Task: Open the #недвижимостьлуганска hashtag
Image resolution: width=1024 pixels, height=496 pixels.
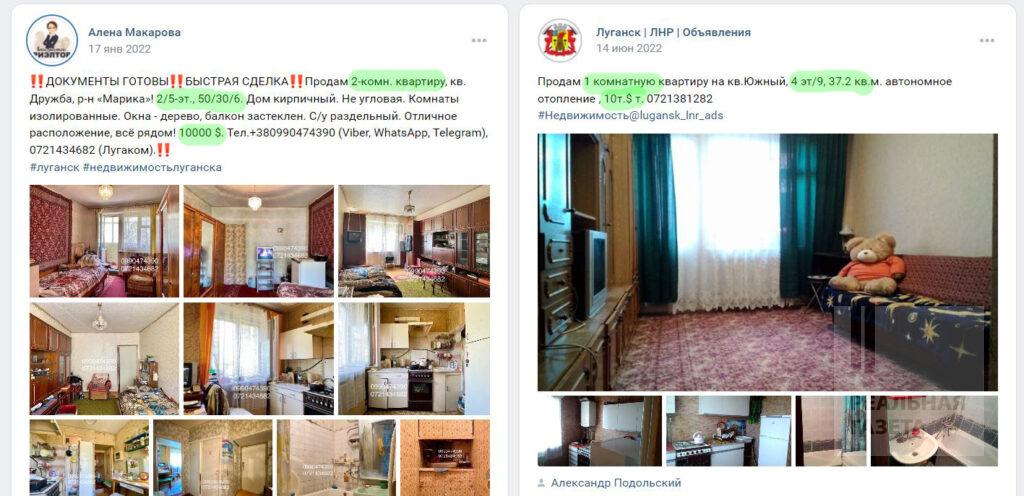Action: 152,167
